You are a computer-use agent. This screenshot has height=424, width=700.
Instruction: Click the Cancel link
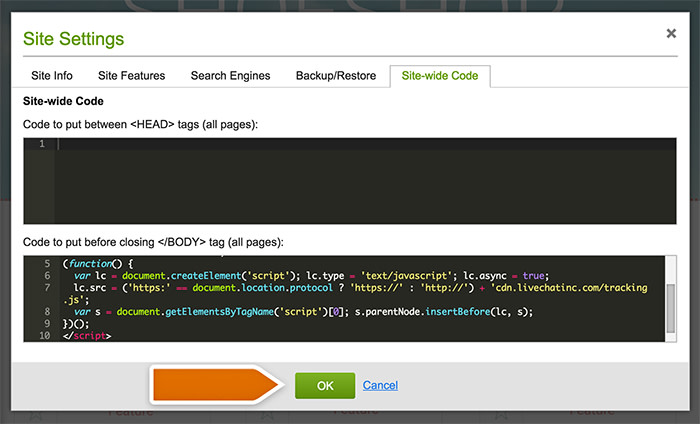(380, 385)
